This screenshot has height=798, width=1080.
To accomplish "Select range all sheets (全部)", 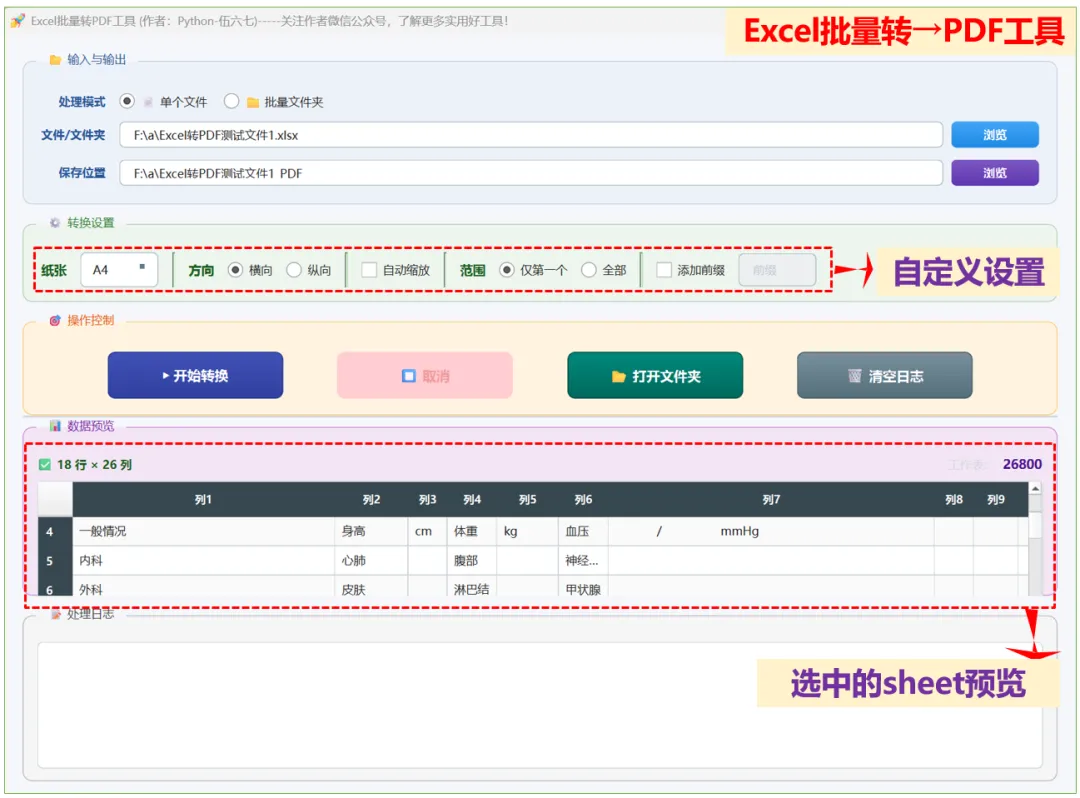I will 589,270.
